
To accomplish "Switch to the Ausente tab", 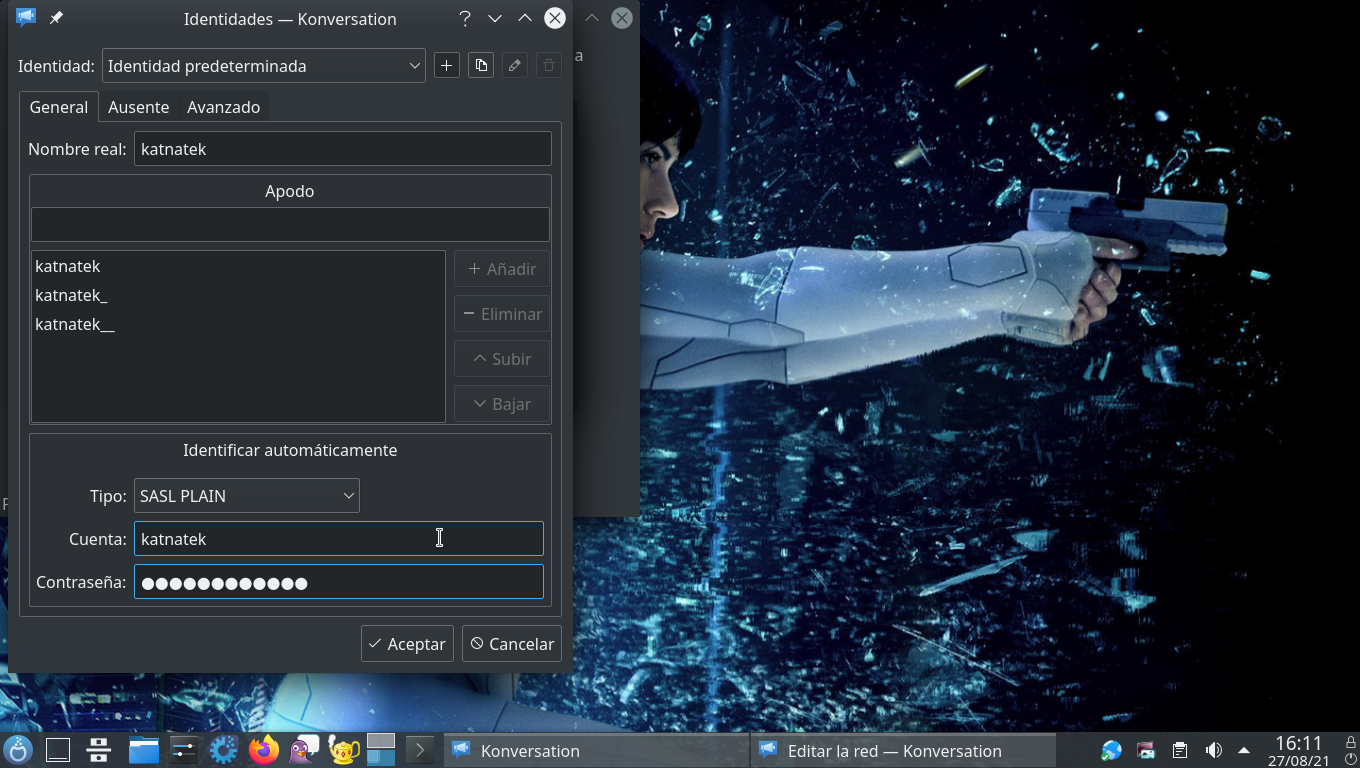I will pos(139,107).
